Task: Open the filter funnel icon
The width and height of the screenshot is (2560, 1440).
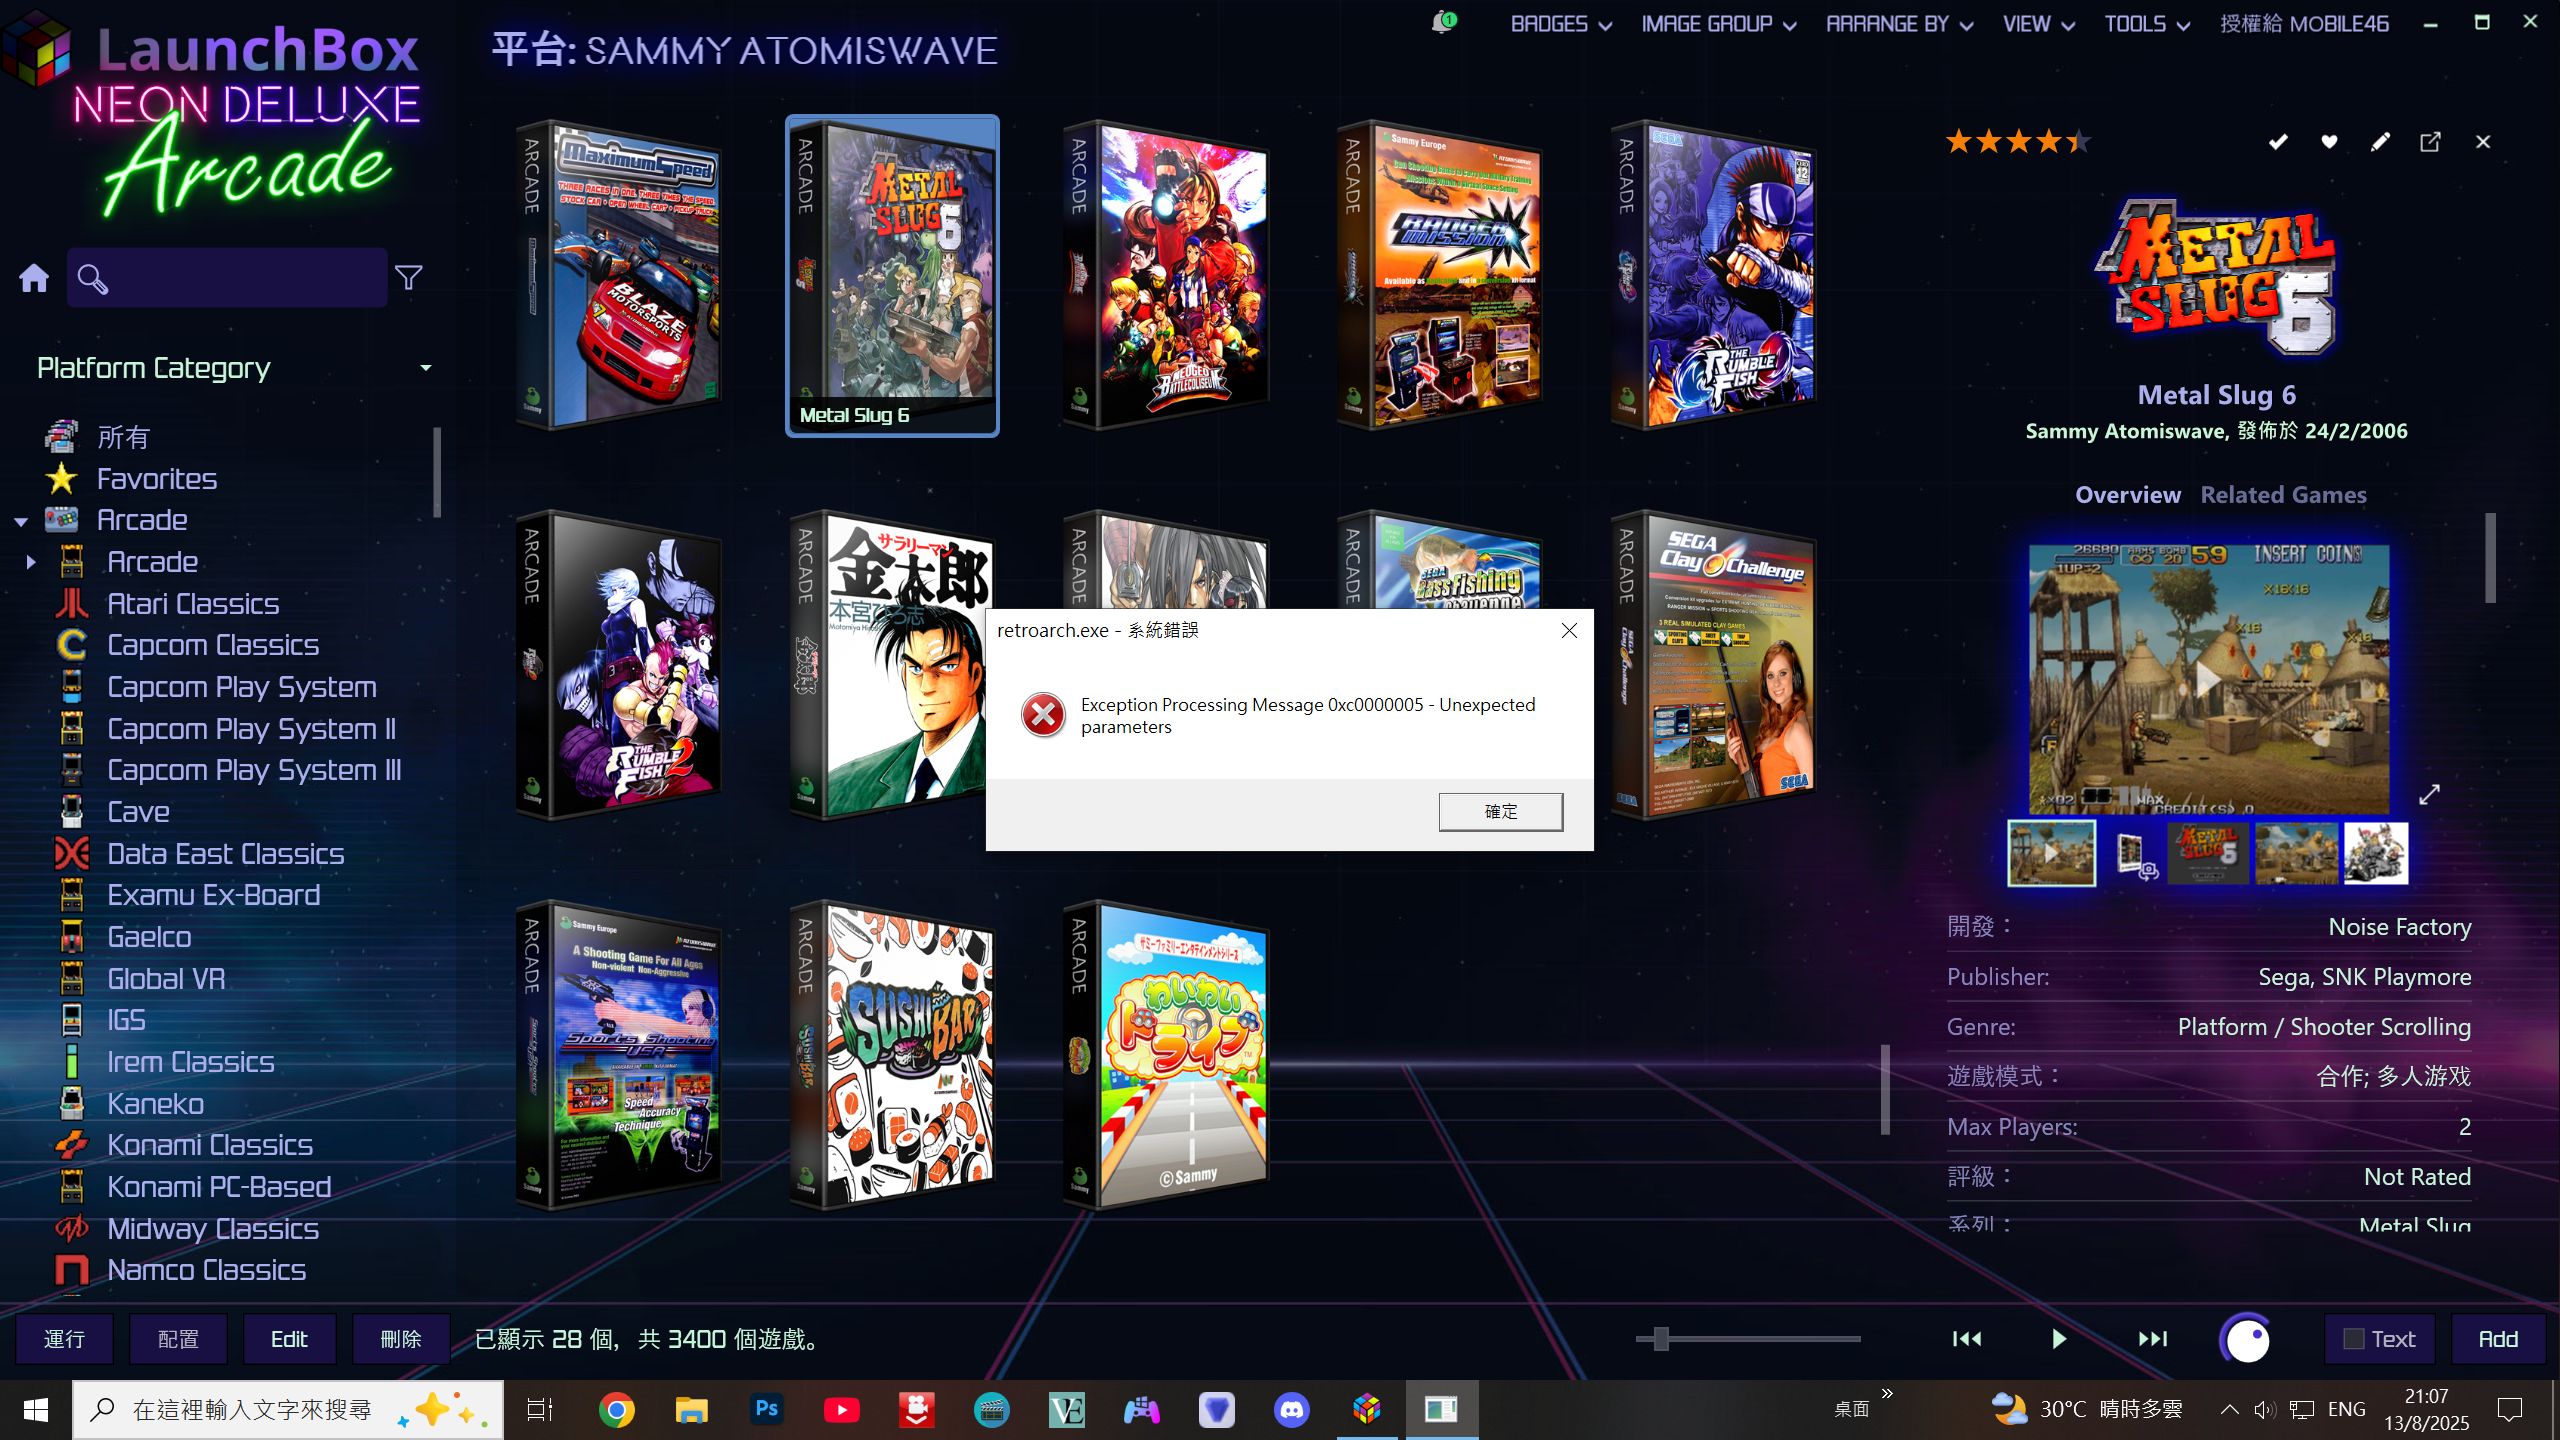Action: click(408, 277)
